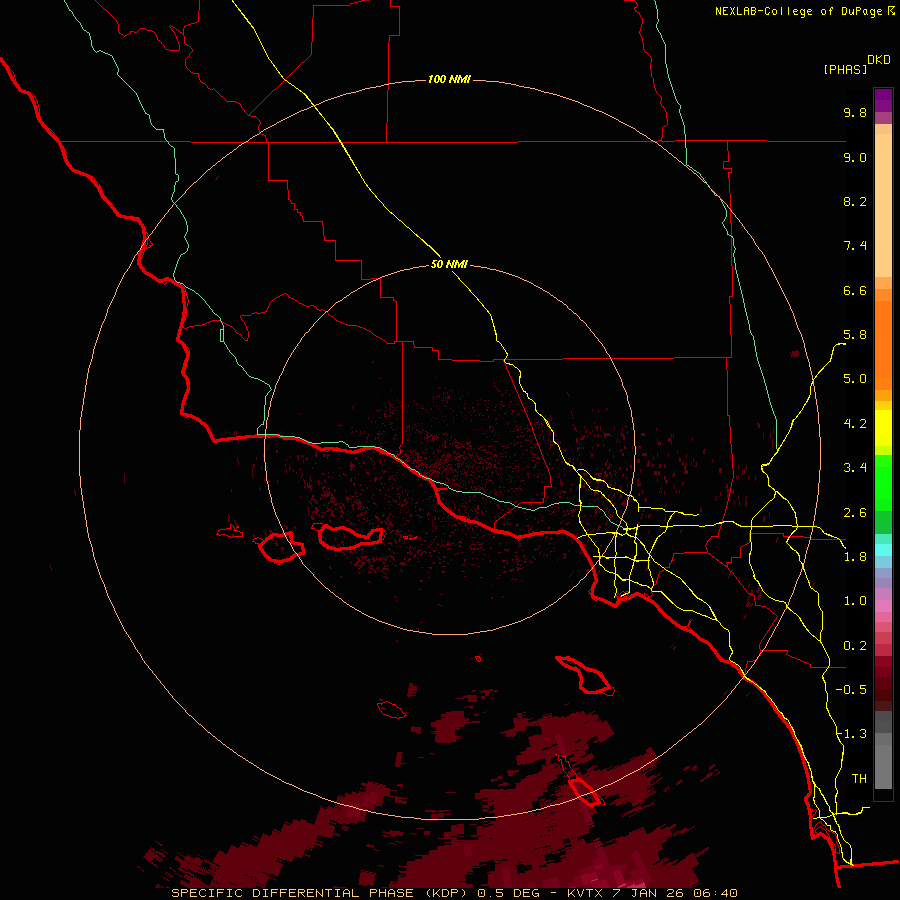Click the 3.4 value on the legend

click(x=855, y=468)
